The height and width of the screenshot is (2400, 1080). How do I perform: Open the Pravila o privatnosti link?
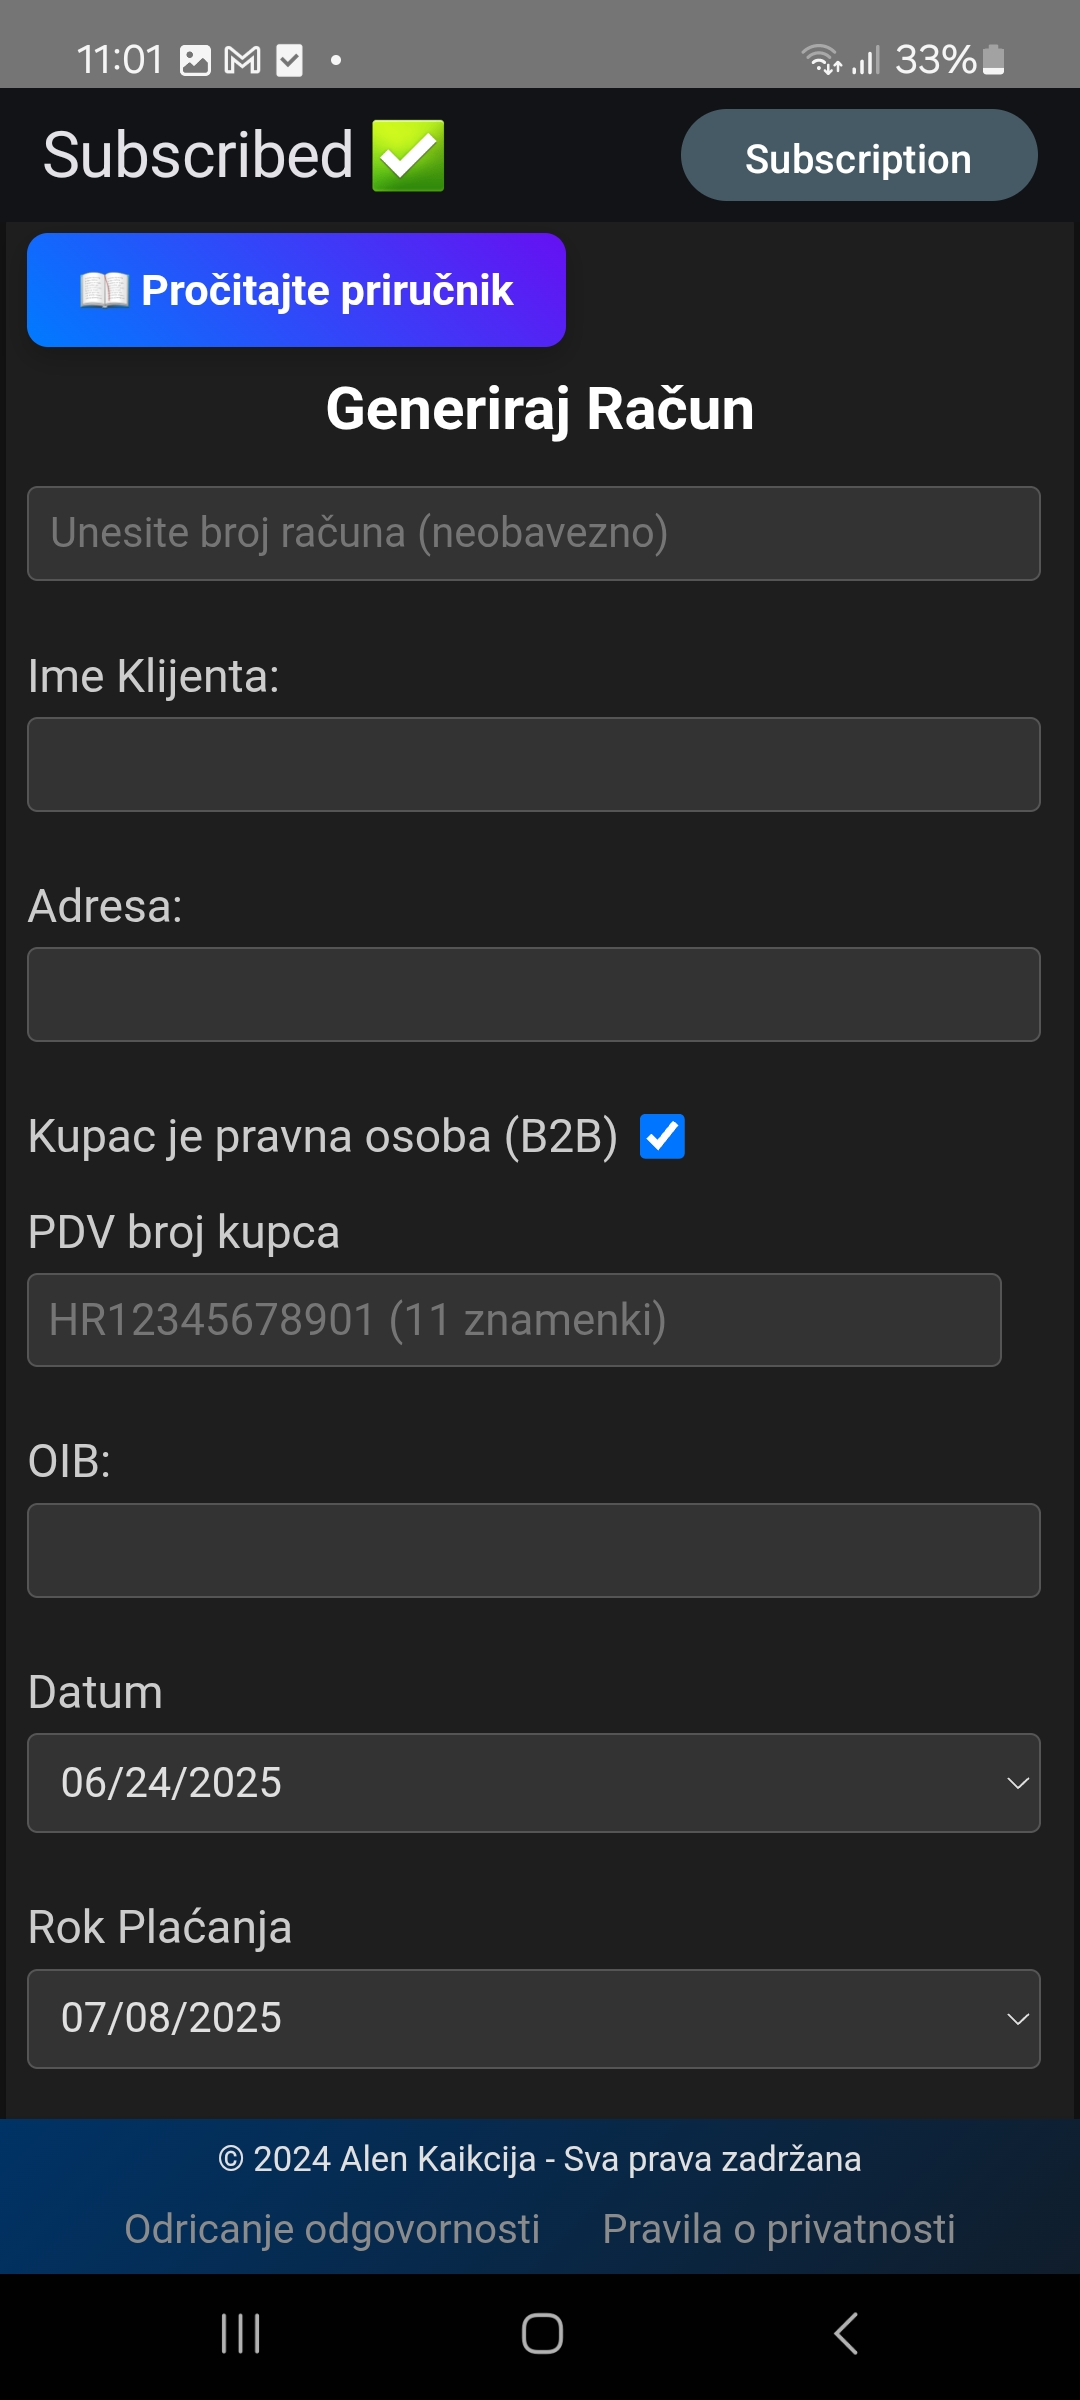point(778,2229)
